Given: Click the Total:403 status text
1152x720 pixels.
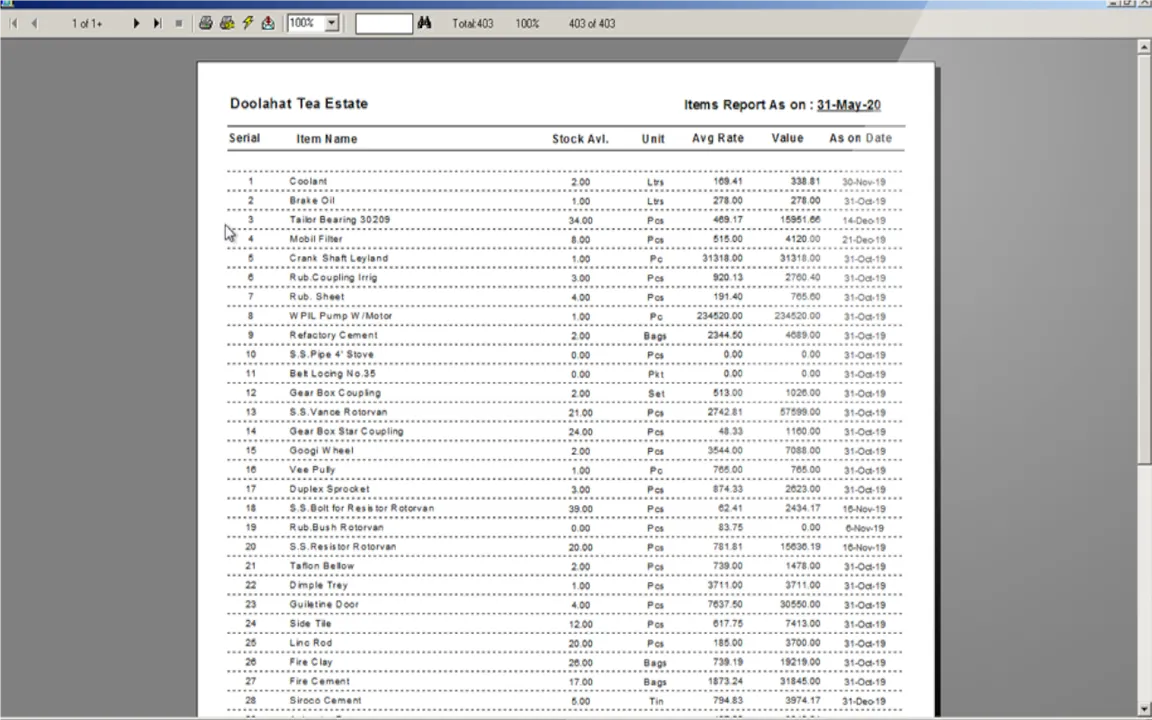Looking at the screenshot, I should click(x=472, y=24).
